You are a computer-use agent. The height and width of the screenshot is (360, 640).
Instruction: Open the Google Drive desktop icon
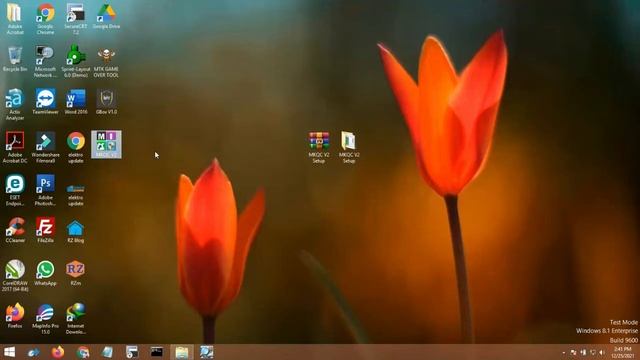[x=106, y=16]
